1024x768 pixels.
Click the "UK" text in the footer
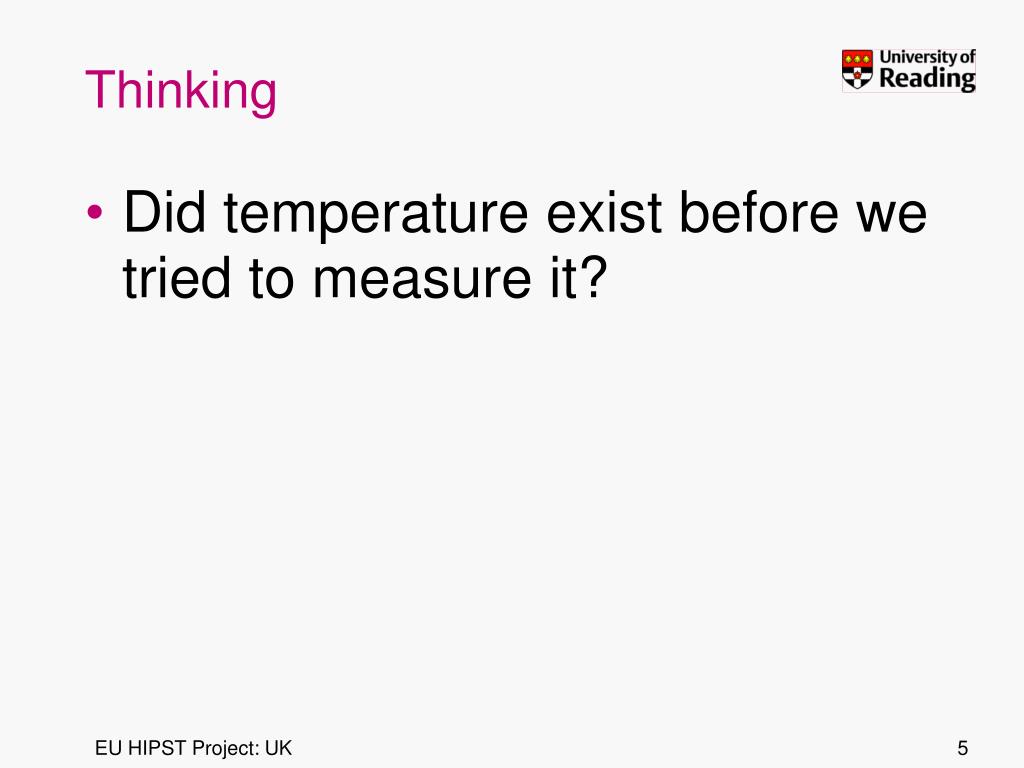click(x=278, y=748)
